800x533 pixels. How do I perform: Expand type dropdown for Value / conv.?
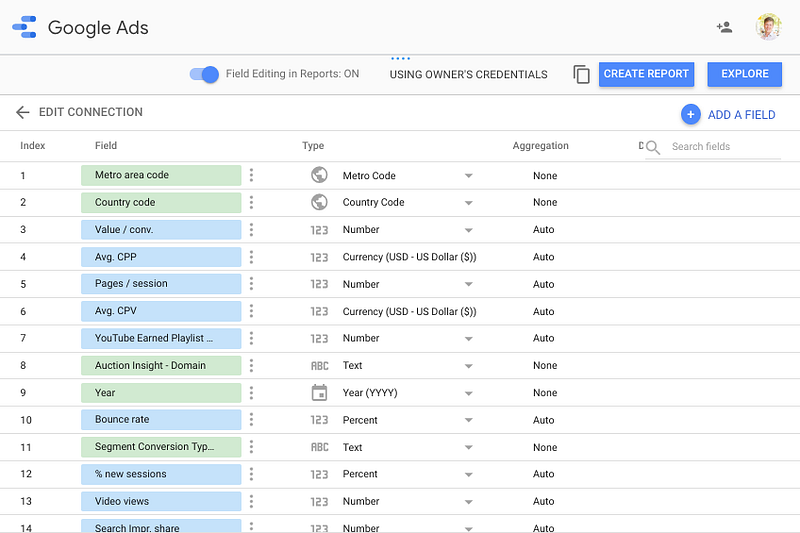pyautogui.click(x=468, y=230)
